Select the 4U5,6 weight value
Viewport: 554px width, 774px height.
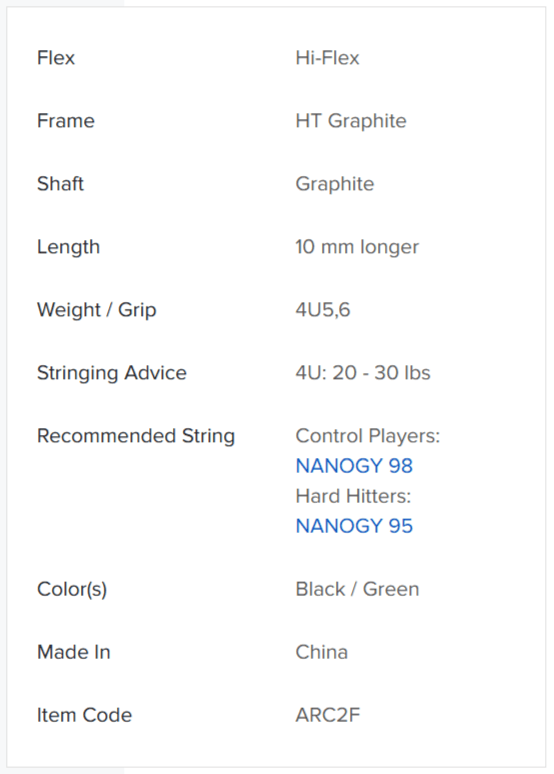(323, 310)
